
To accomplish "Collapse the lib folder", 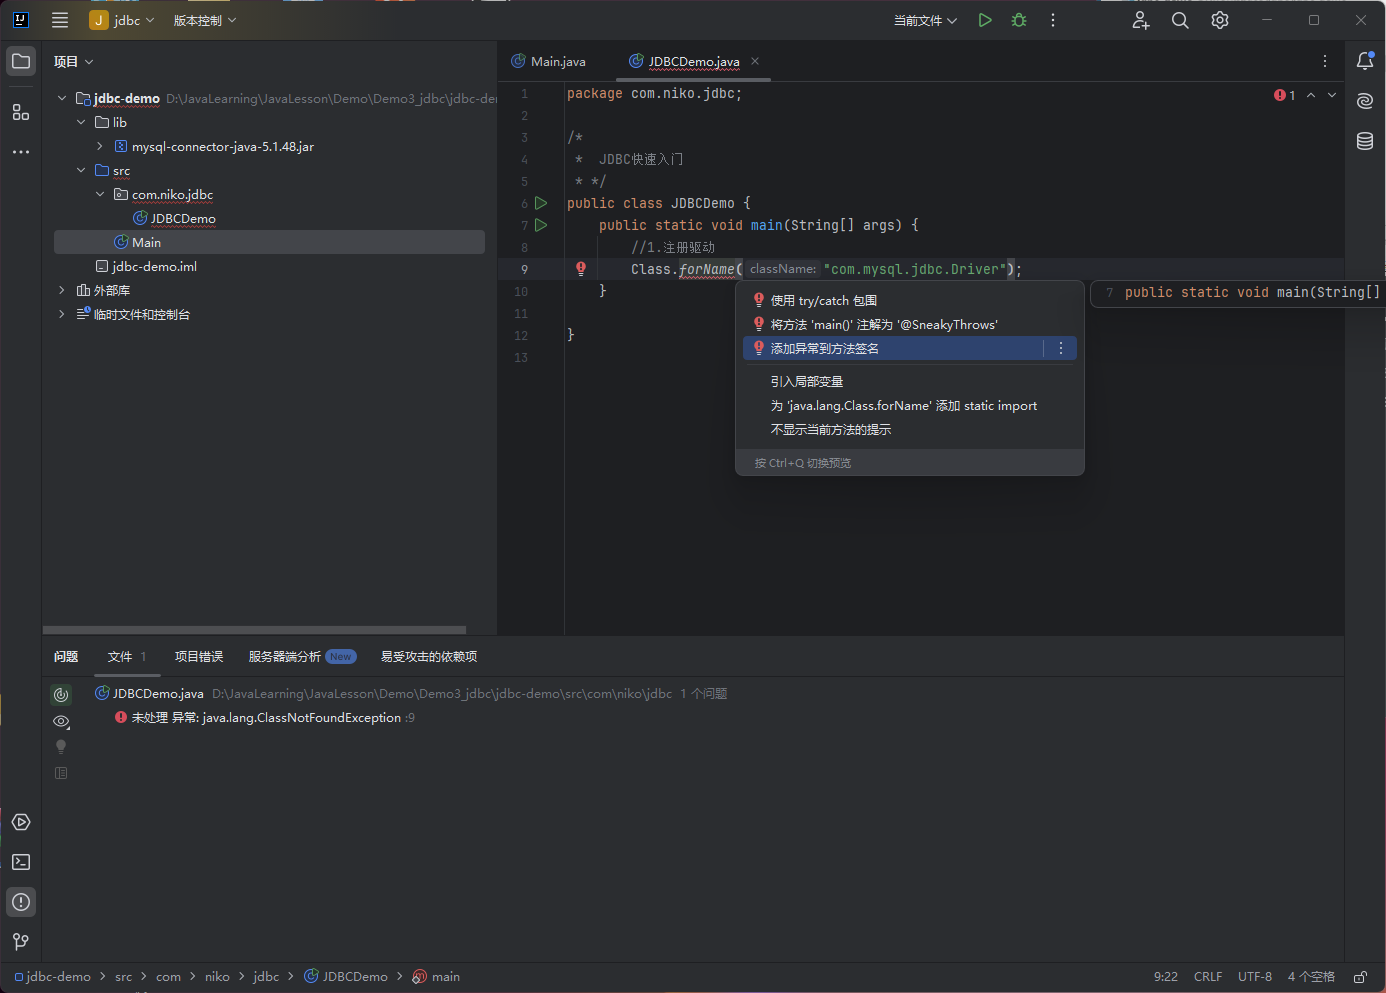I will click(x=81, y=122).
